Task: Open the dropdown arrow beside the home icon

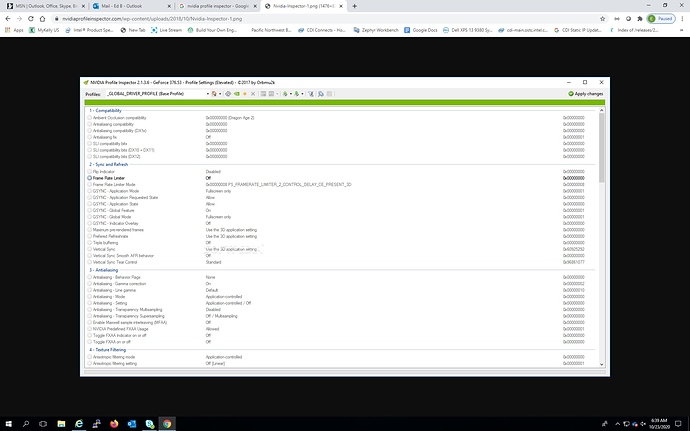Action: click(220, 94)
